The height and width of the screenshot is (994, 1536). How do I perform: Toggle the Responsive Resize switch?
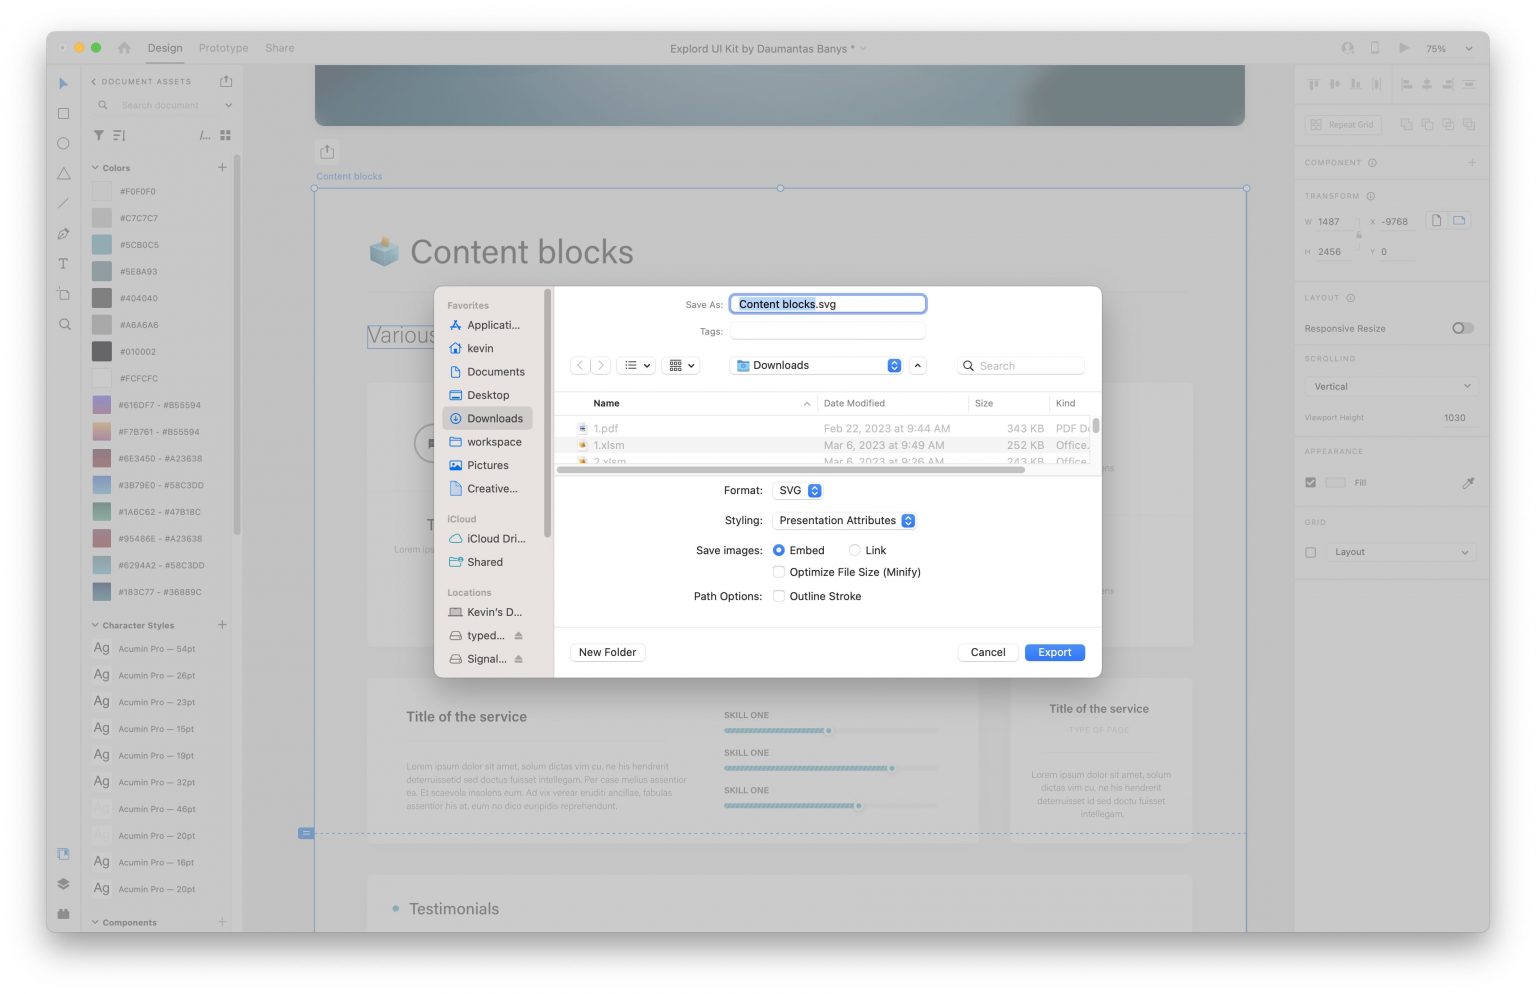click(x=1462, y=328)
